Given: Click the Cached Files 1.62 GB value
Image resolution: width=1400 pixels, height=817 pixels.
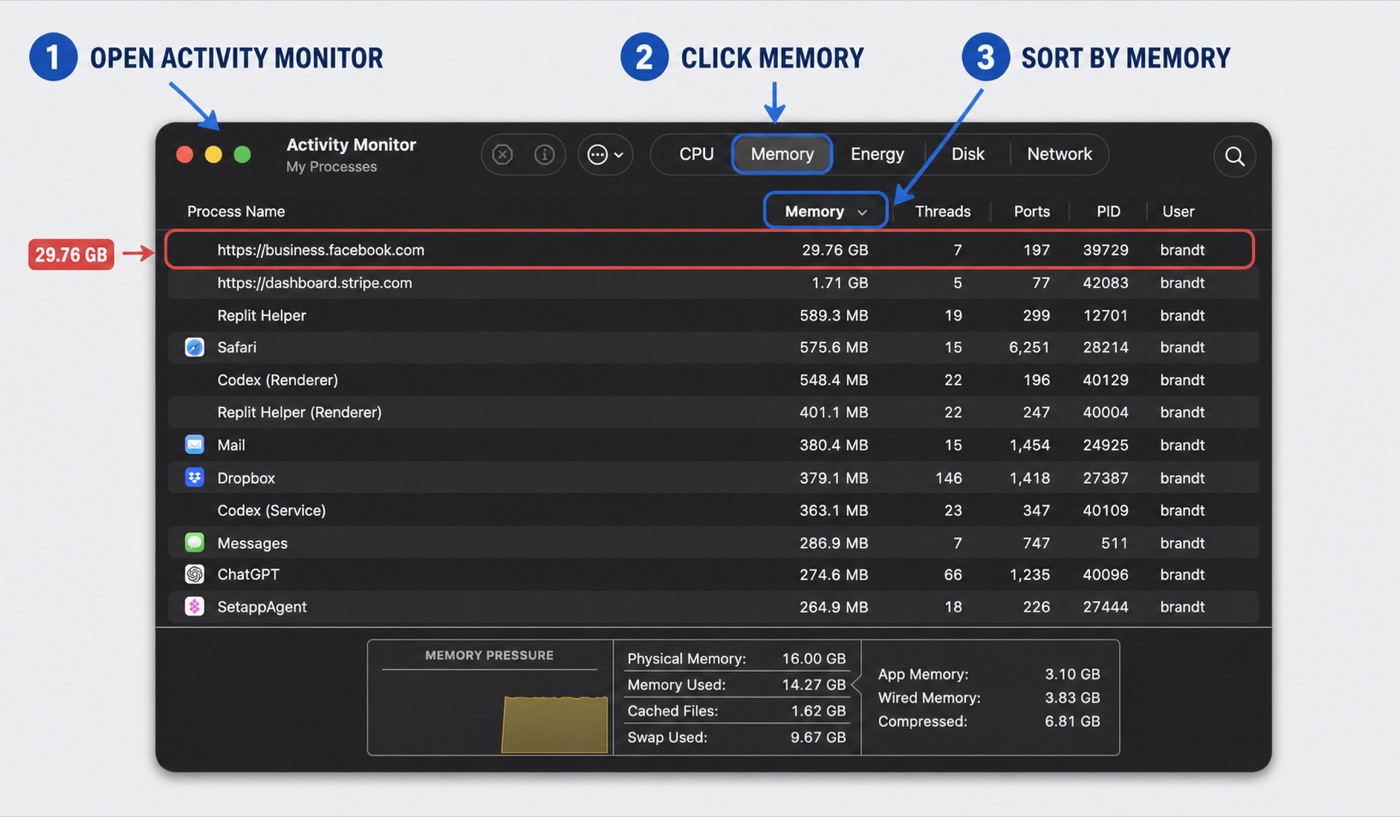Looking at the screenshot, I should coord(818,711).
